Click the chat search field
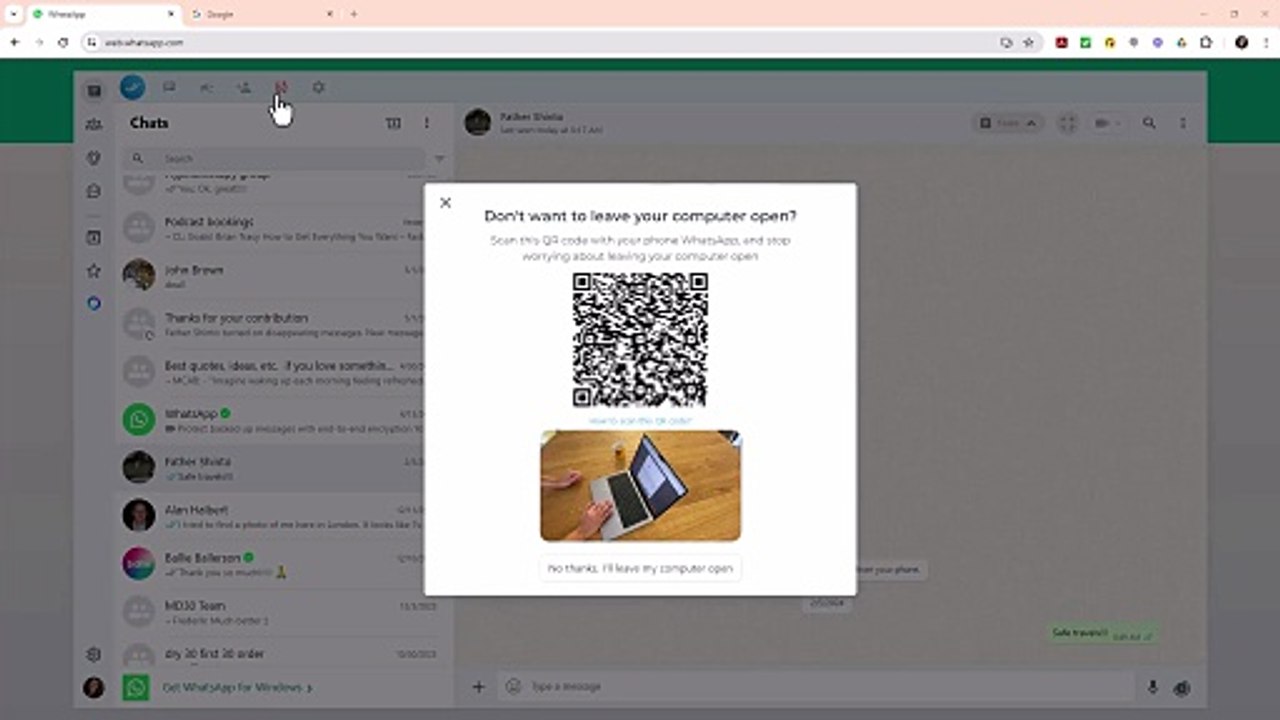1280x720 pixels. coord(275,158)
